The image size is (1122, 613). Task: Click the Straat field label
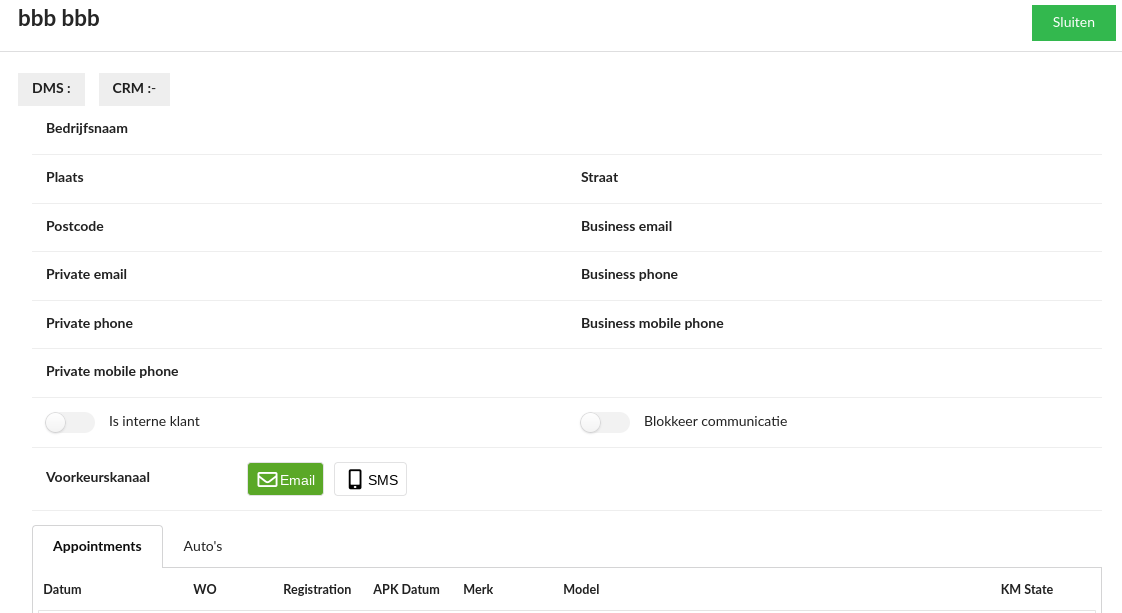coord(600,177)
